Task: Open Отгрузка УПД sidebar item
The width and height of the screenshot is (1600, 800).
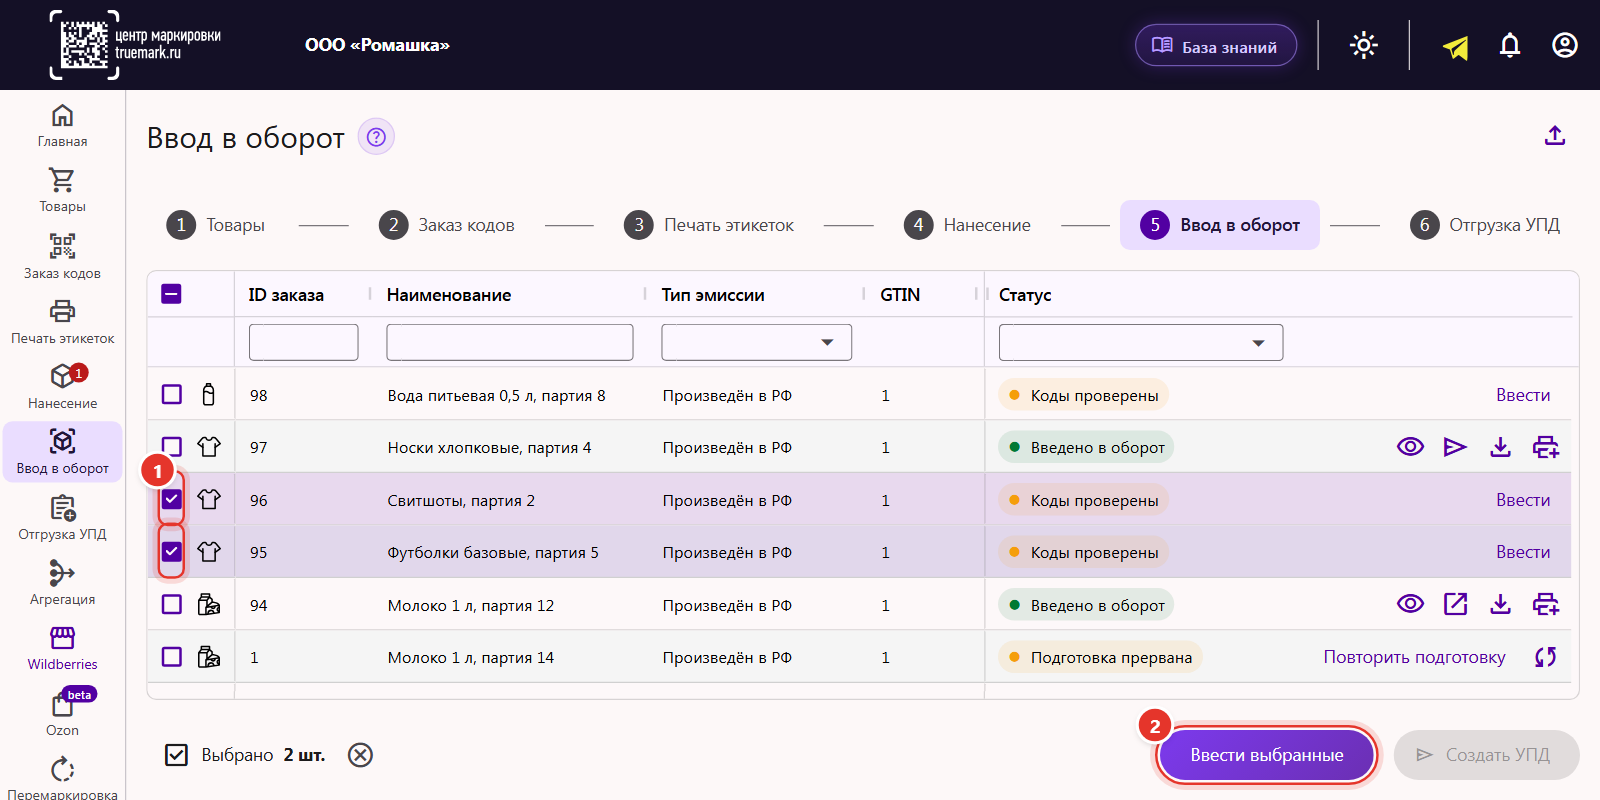Action: pos(62,519)
